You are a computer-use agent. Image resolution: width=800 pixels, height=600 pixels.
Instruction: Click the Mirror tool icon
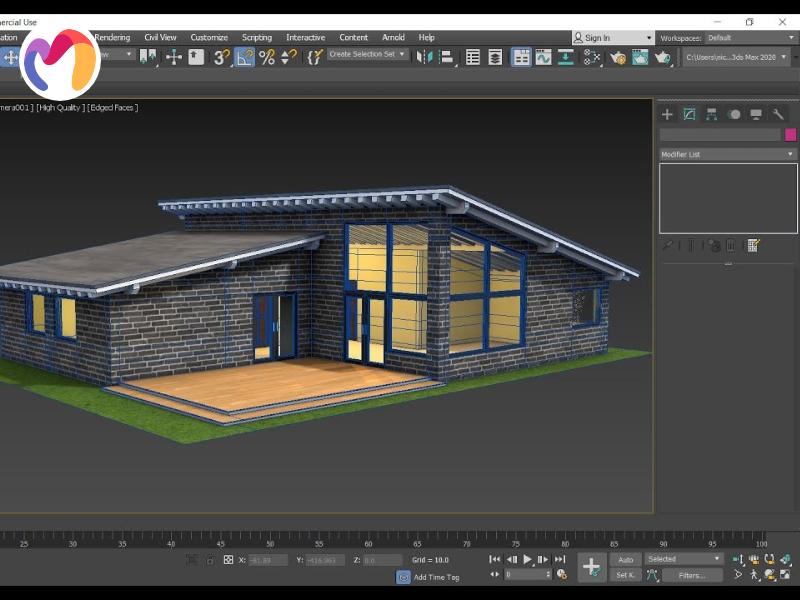(423, 57)
